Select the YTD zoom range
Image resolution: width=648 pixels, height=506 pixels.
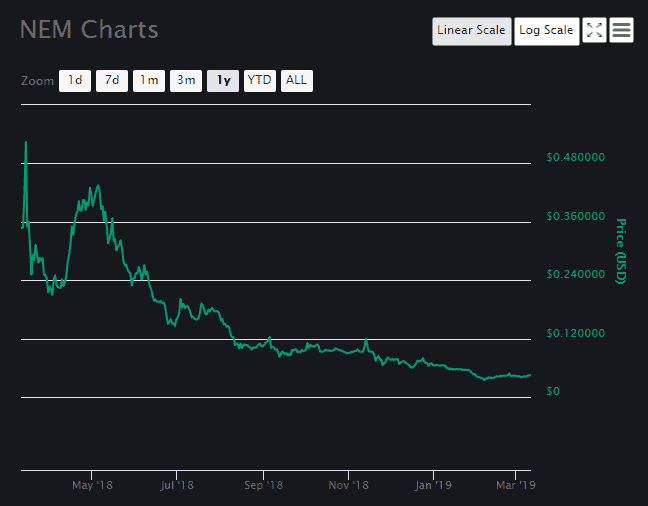[260, 81]
